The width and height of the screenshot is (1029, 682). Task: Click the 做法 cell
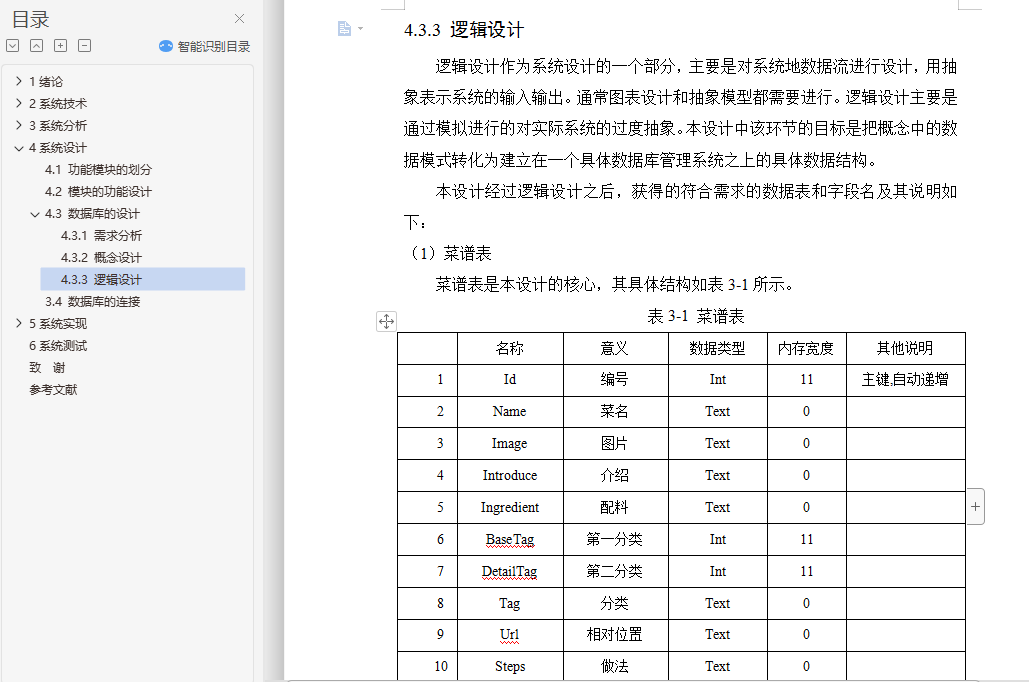tap(616, 666)
